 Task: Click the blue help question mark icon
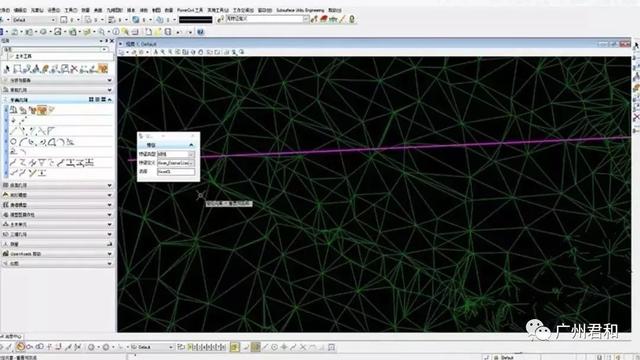200,32
